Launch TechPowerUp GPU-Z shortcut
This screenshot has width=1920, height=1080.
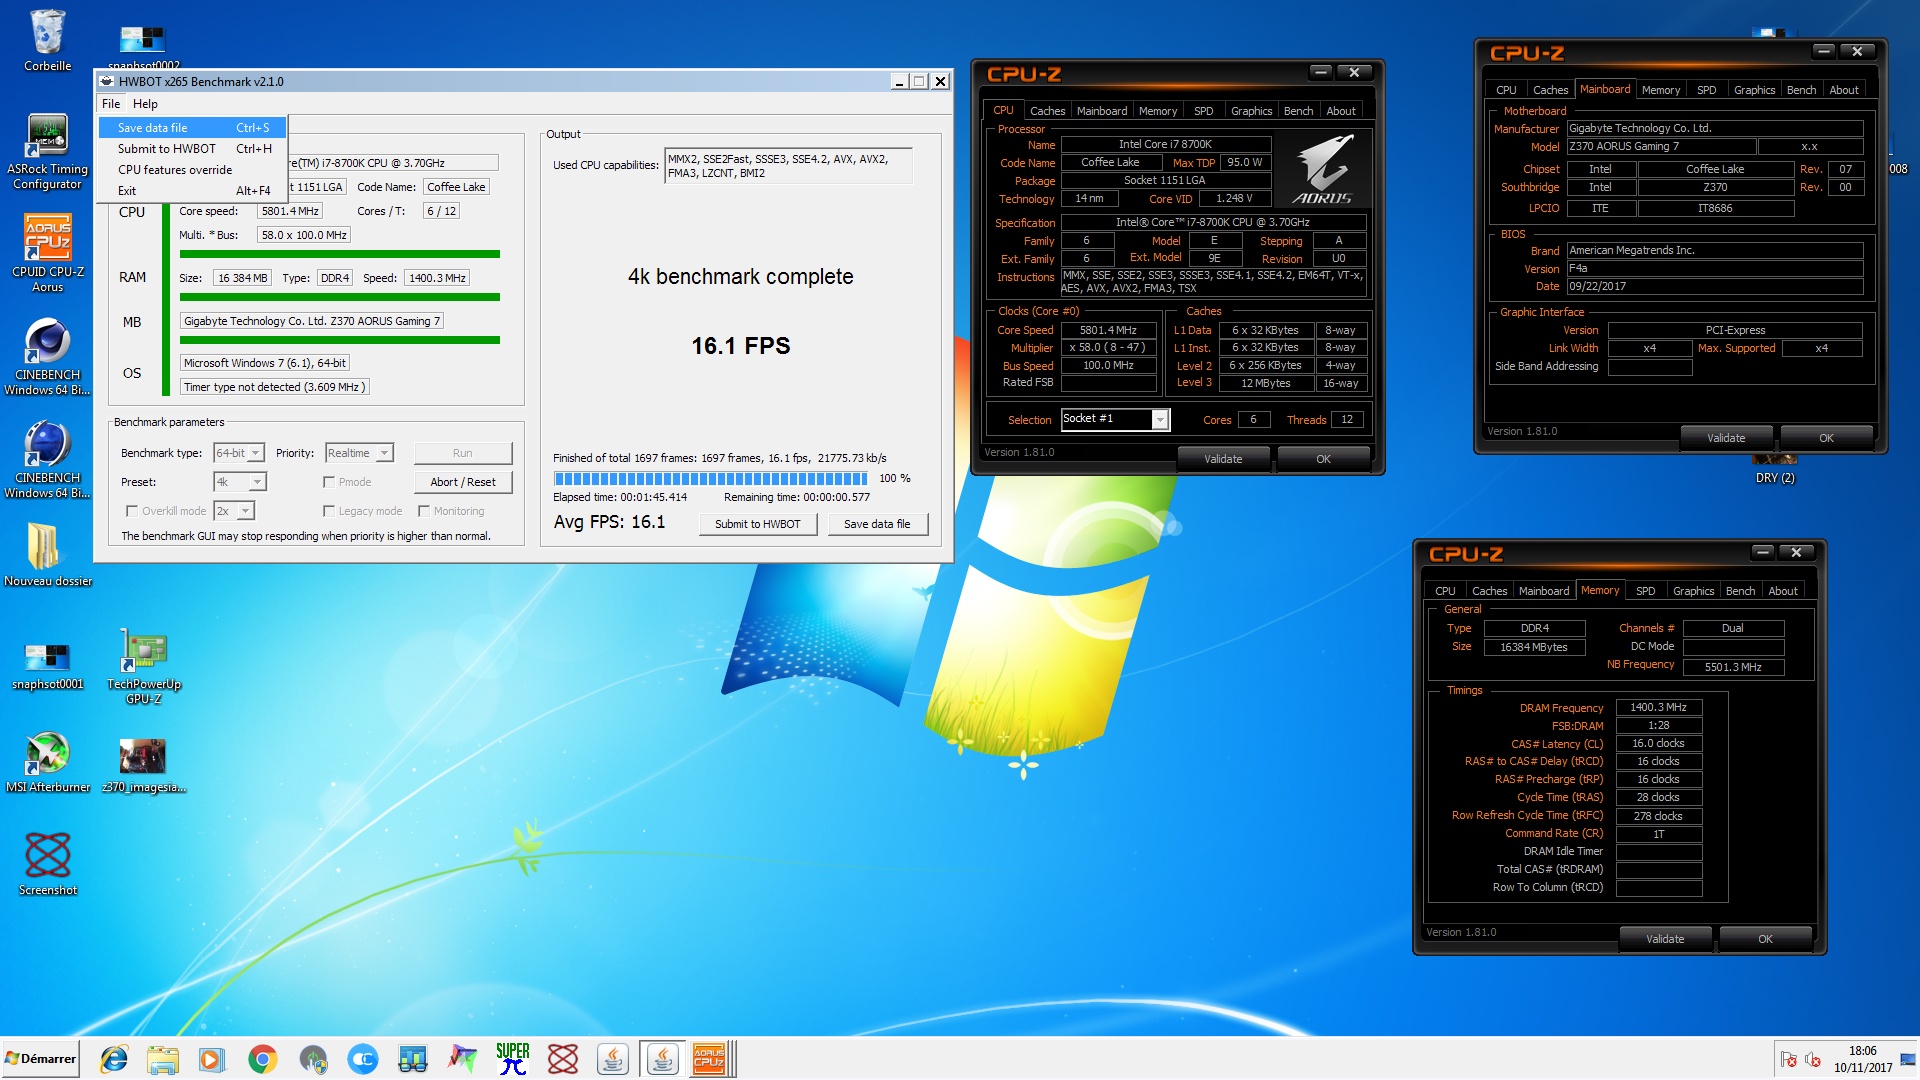(144, 665)
